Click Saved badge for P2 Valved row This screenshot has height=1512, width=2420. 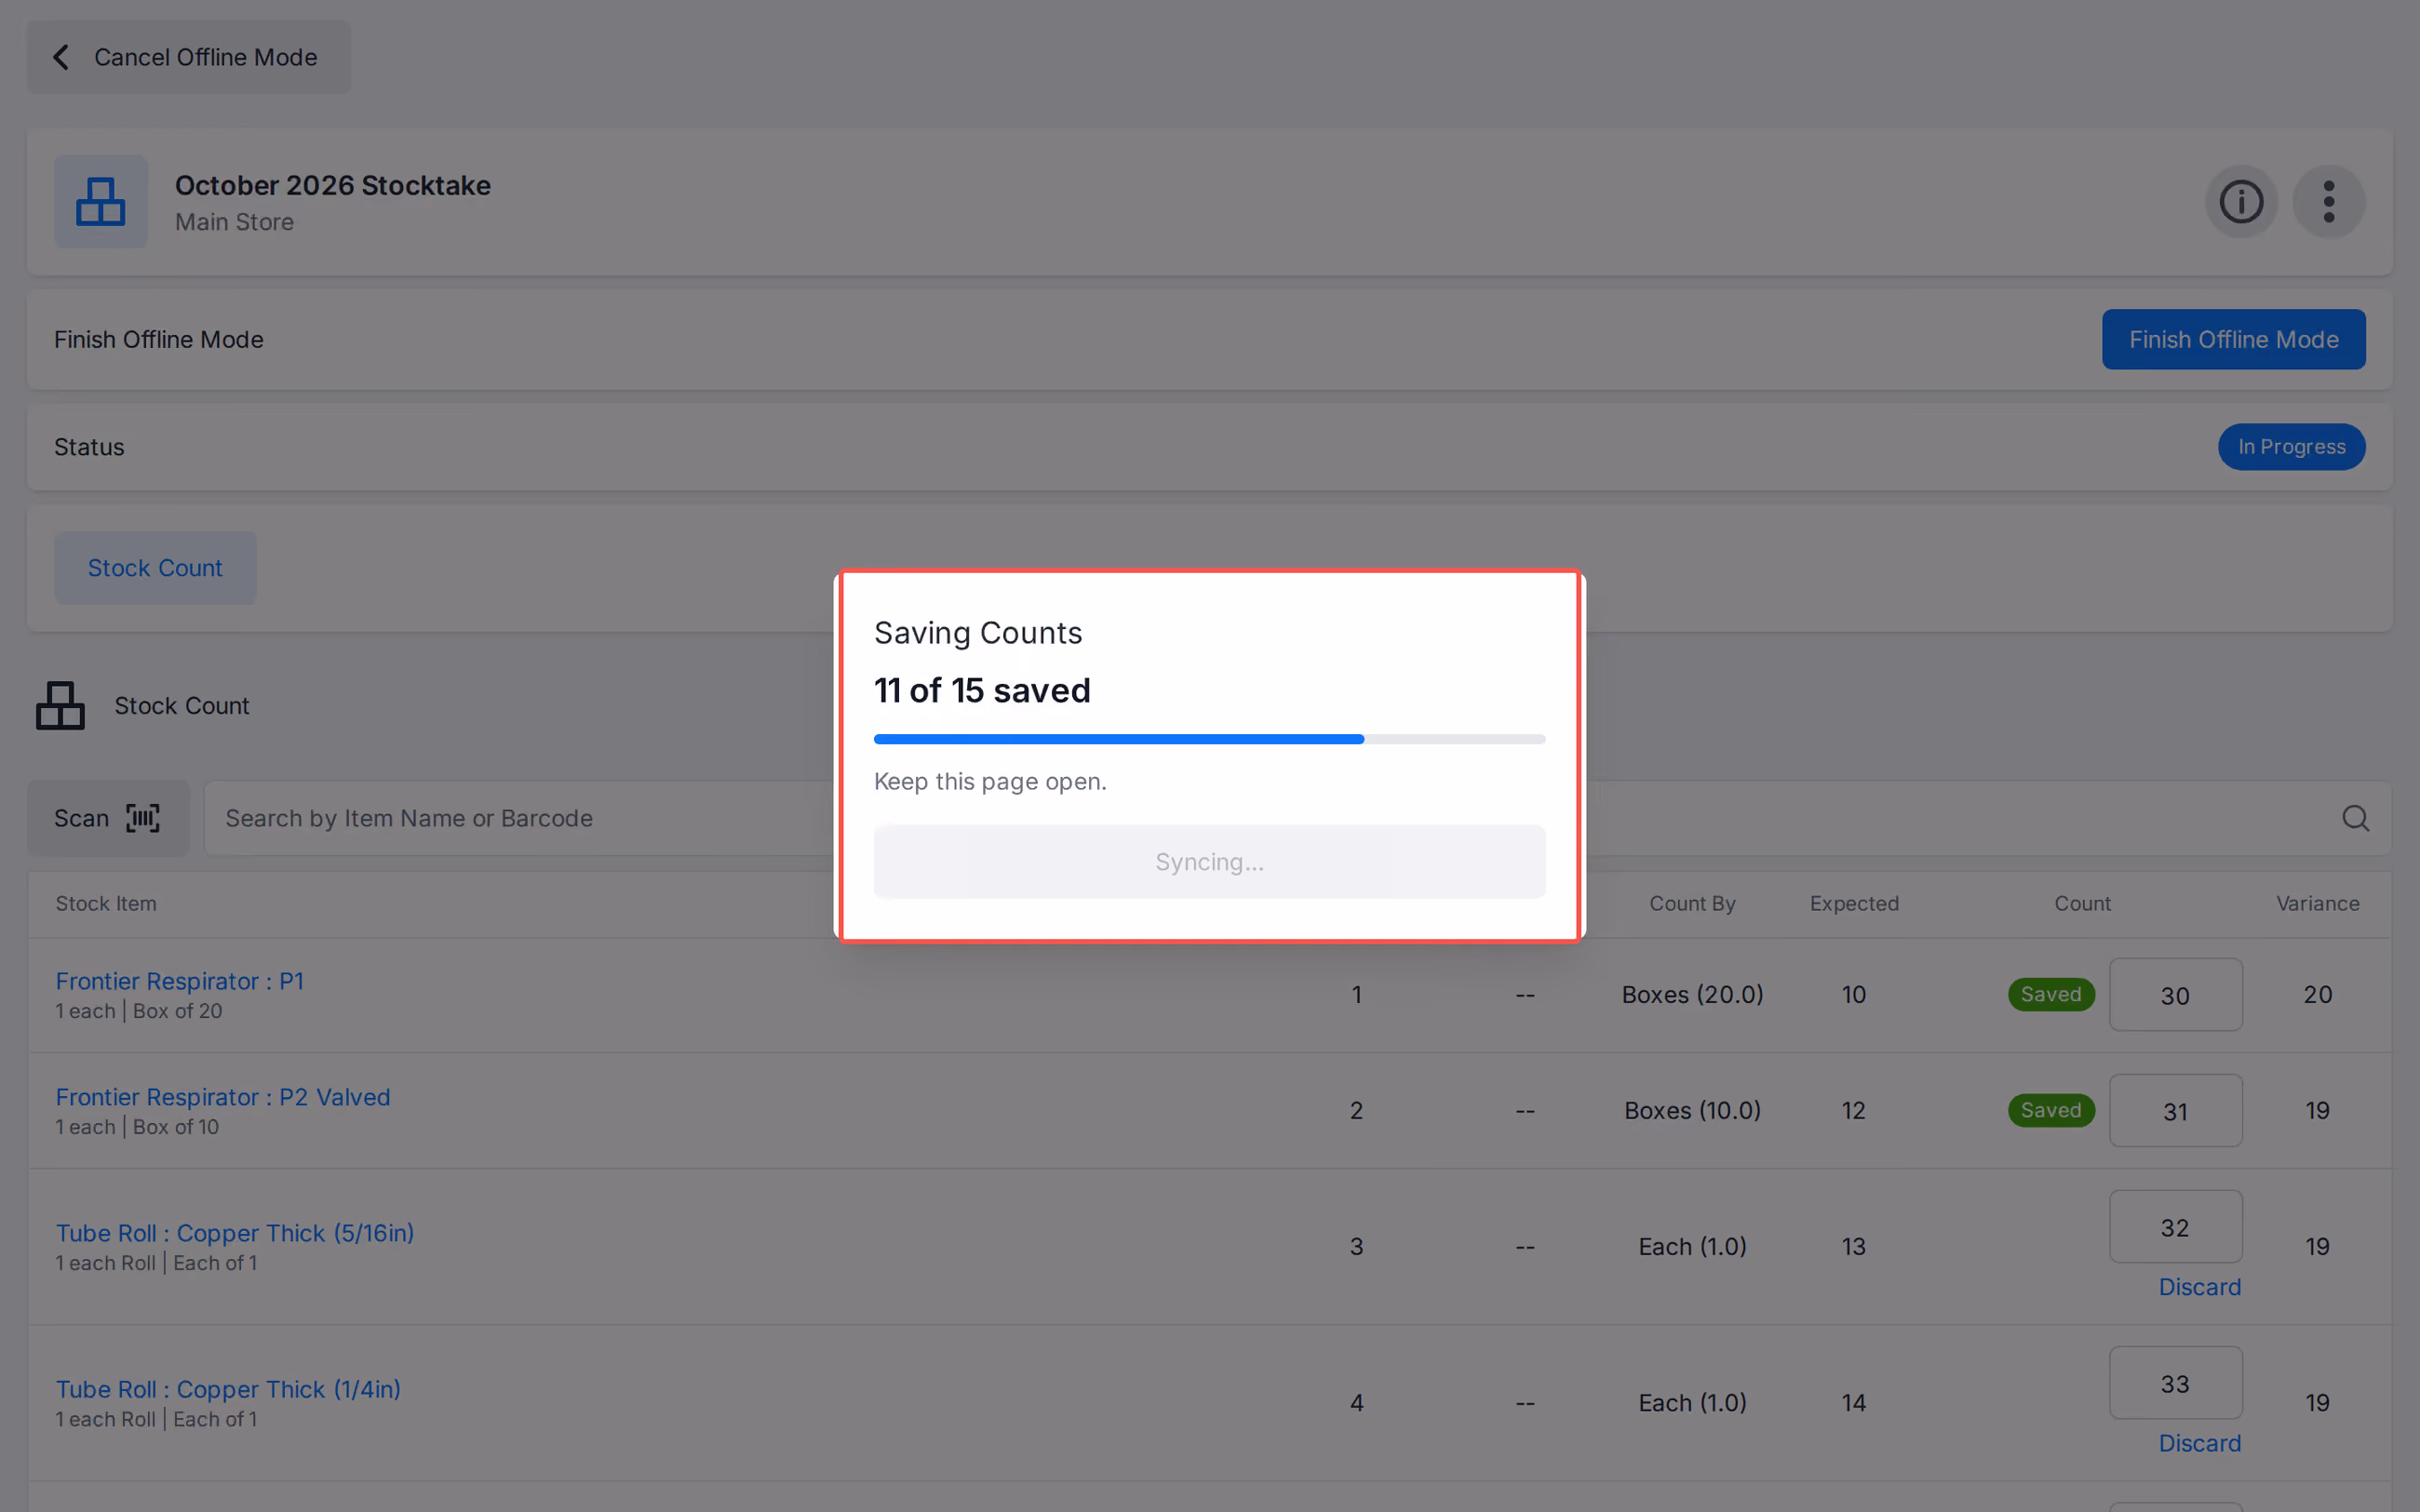point(2051,1110)
